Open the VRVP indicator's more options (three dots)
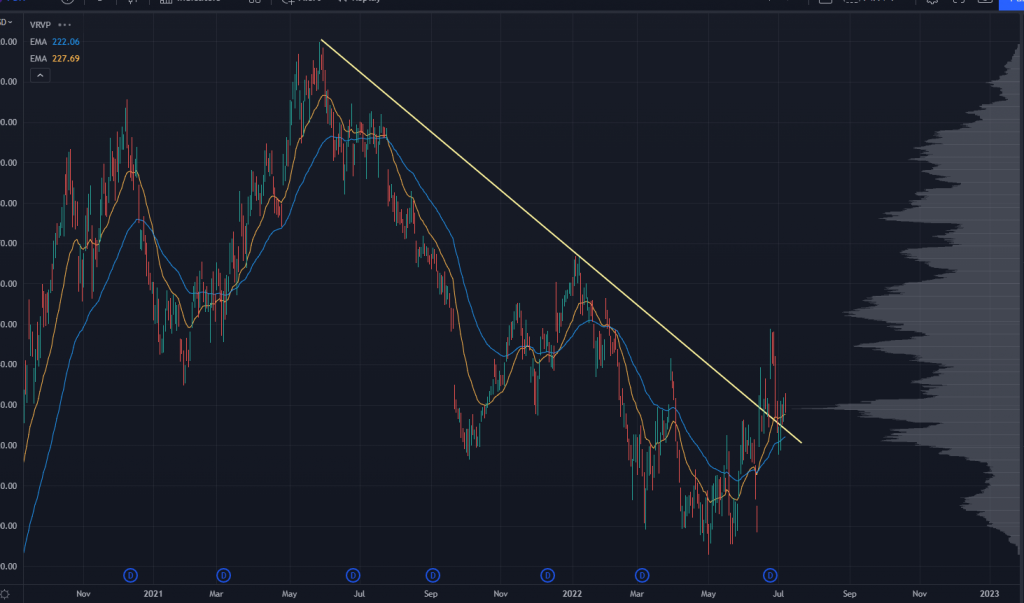 pyautogui.click(x=64, y=25)
